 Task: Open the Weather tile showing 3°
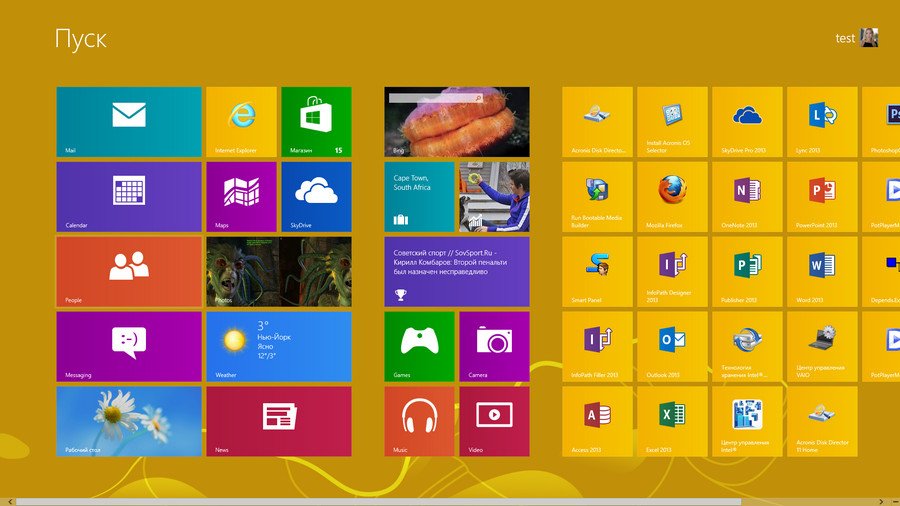point(278,346)
